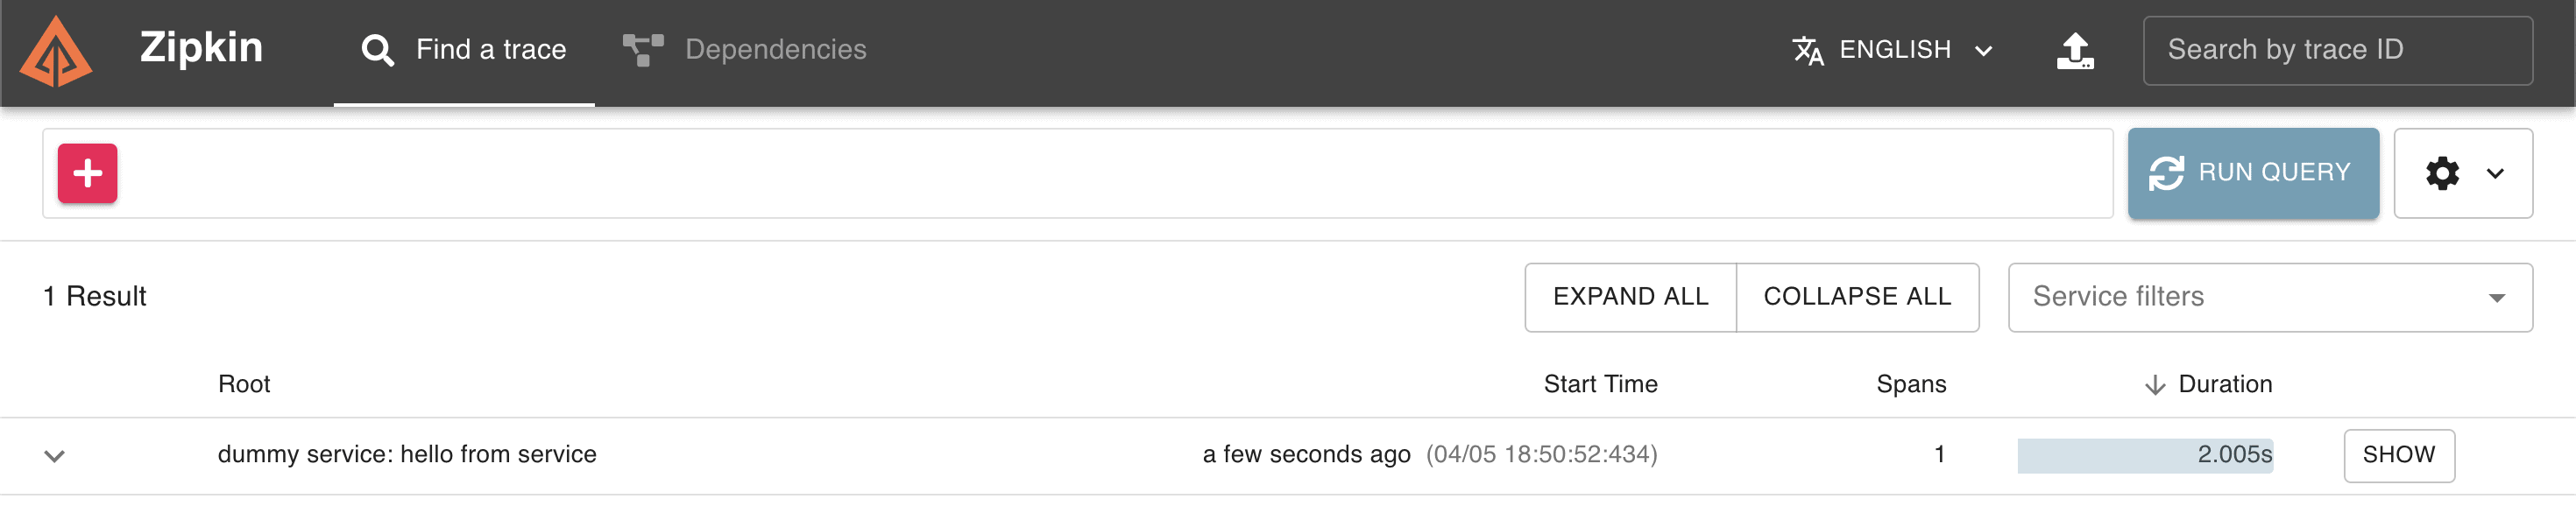The height and width of the screenshot is (527, 2576).
Task: Click the language translate icon
Action: (x=1808, y=50)
